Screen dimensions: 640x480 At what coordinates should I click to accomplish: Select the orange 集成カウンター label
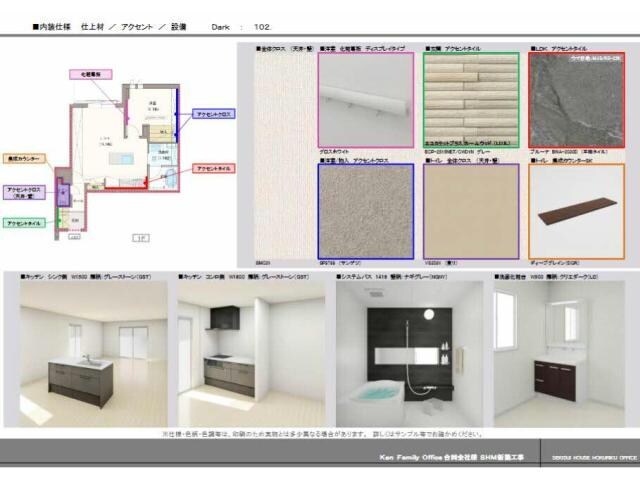coord(24,158)
